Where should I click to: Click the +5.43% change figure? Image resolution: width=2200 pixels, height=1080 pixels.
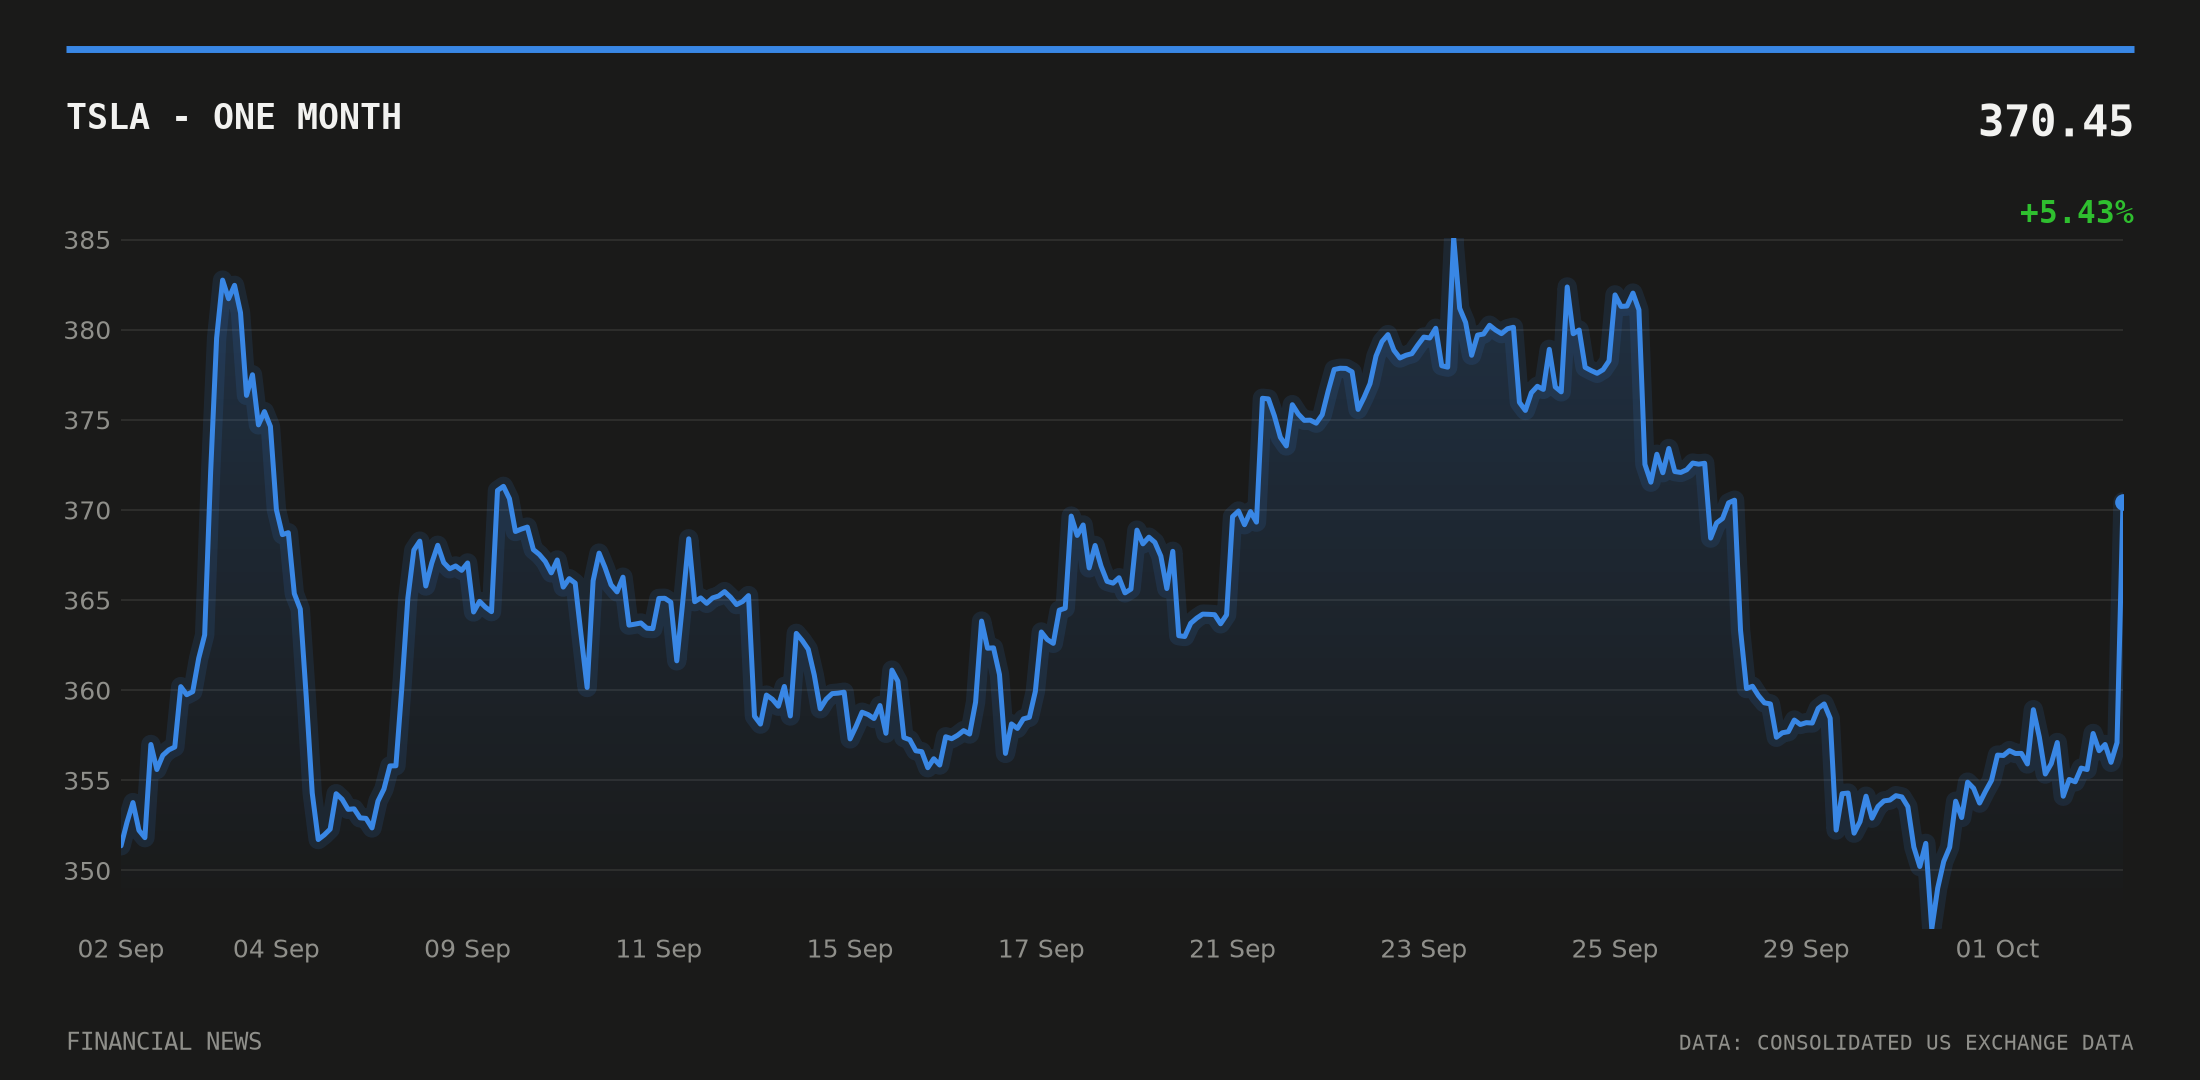2076,212
